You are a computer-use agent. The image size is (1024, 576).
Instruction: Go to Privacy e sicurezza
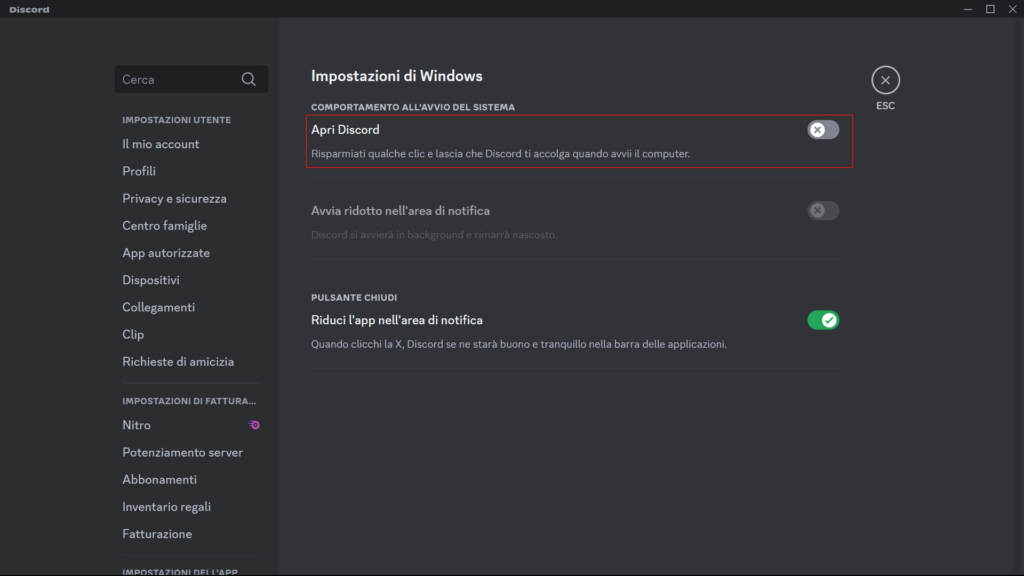coord(174,199)
